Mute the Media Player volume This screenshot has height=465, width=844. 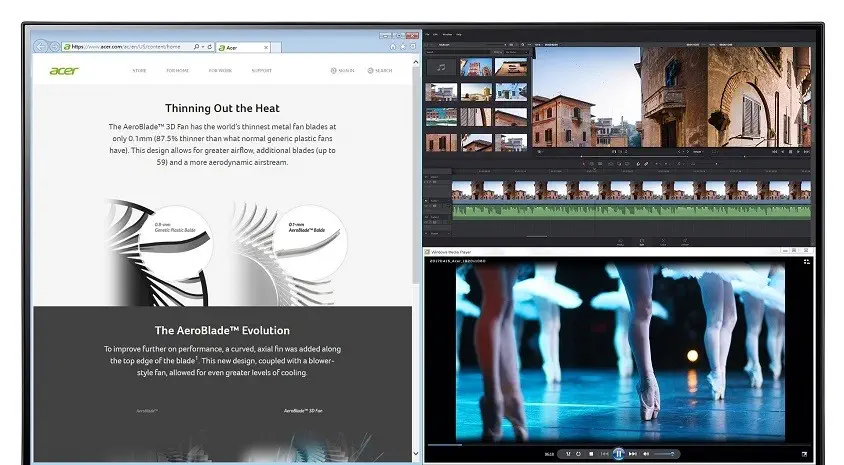tap(646, 454)
